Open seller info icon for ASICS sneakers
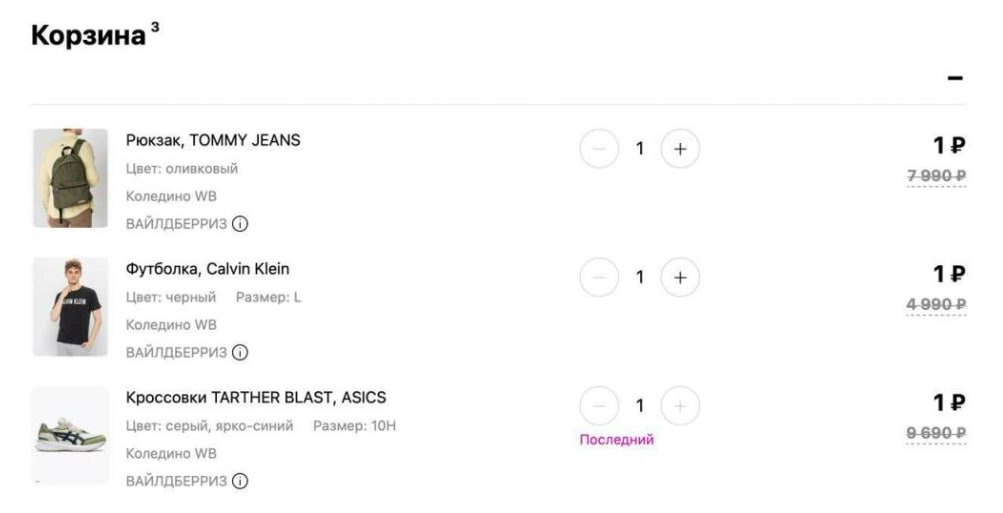This screenshot has height=513, width=1003. pos(240,481)
